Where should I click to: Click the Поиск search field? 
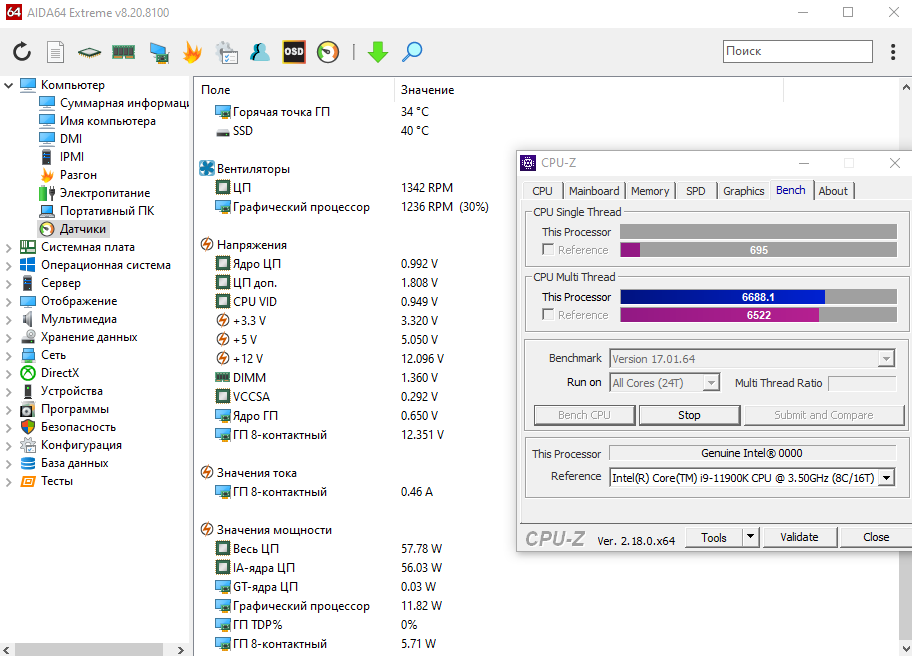797,51
